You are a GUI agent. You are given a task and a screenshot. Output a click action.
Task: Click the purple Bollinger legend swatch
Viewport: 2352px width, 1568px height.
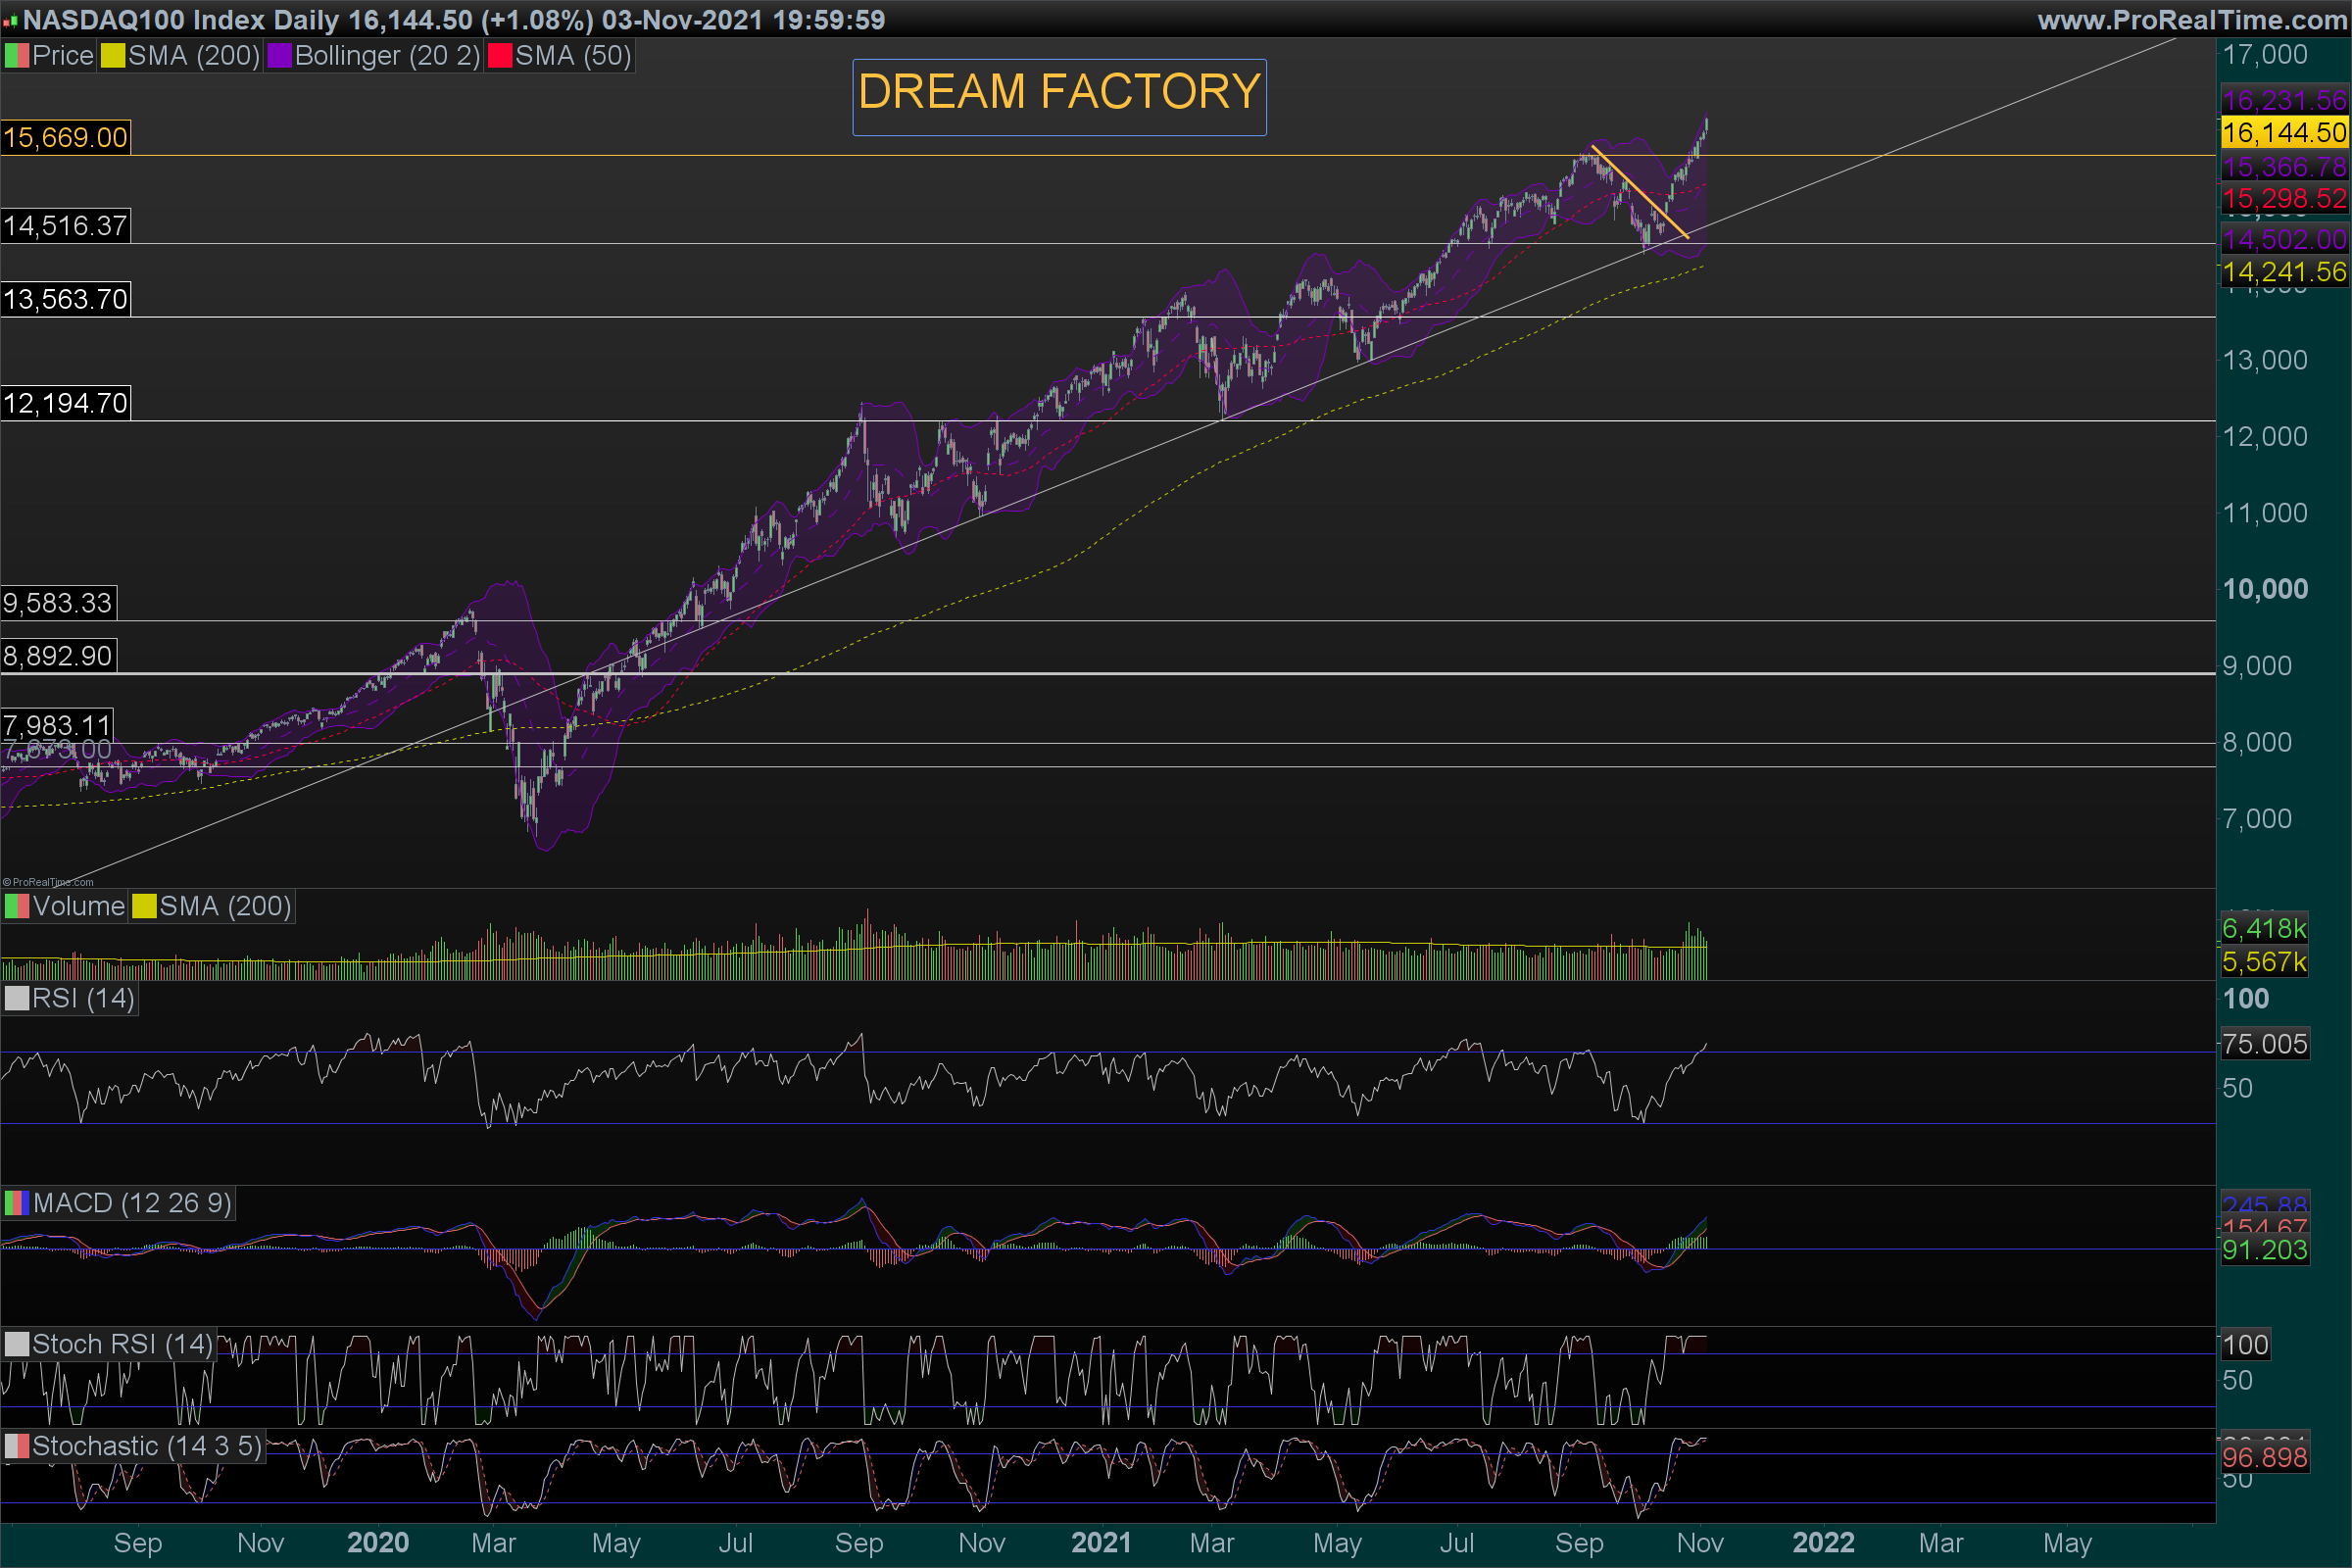(279, 56)
